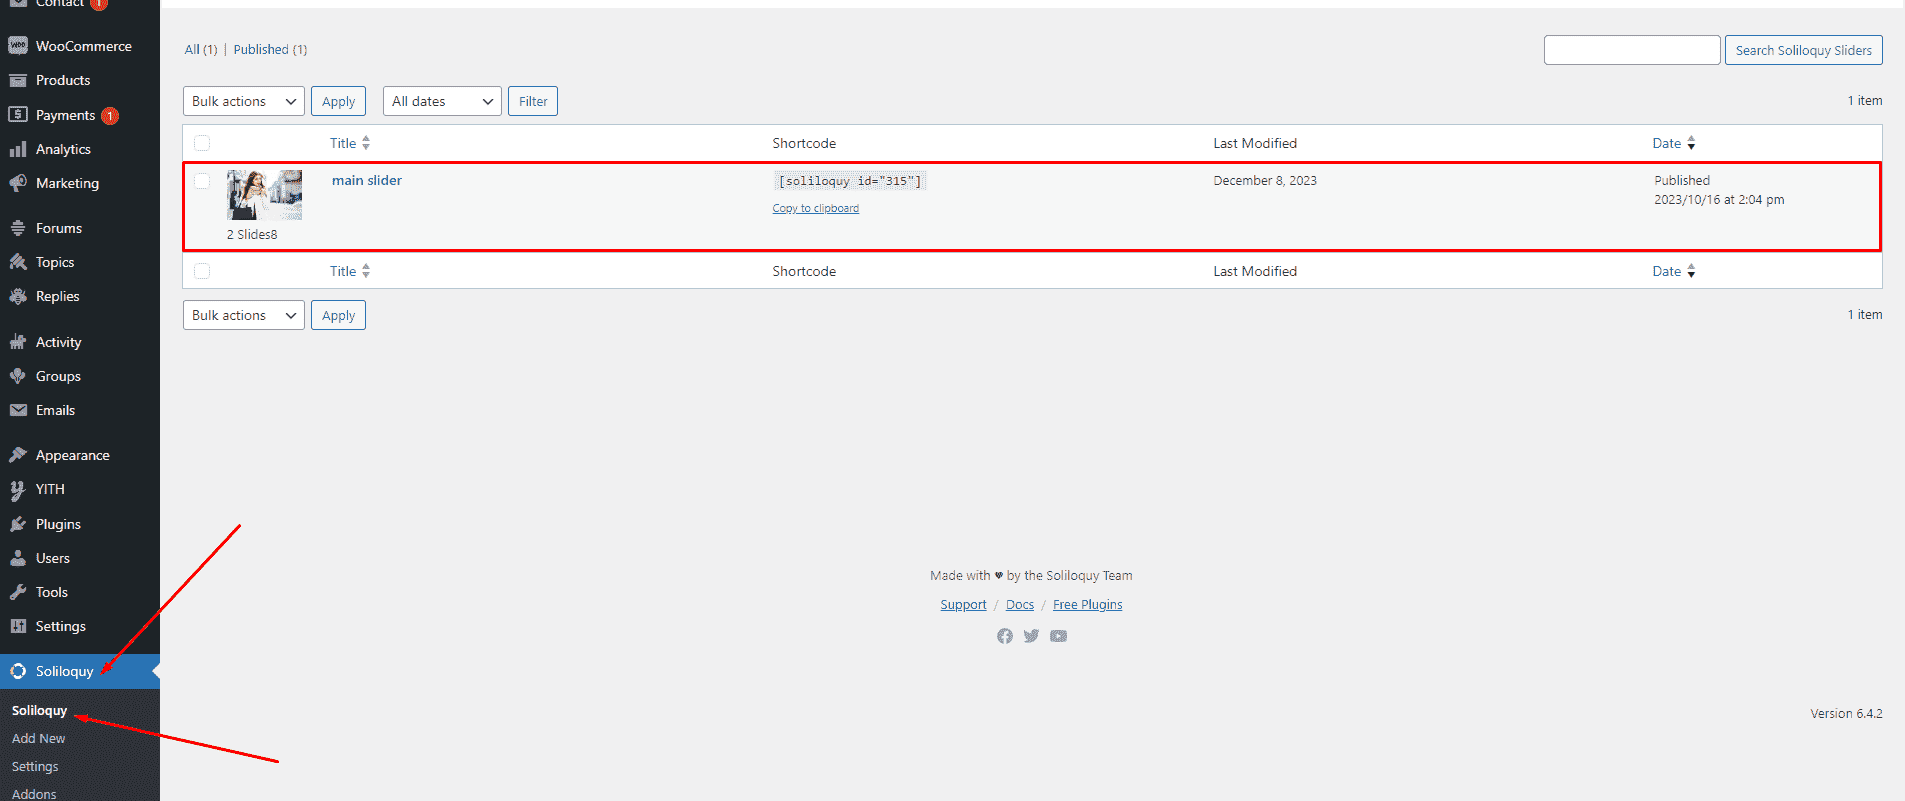Open the bottom Bulk actions dropdown
The width and height of the screenshot is (1905, 801).
[x=243, y=315]
